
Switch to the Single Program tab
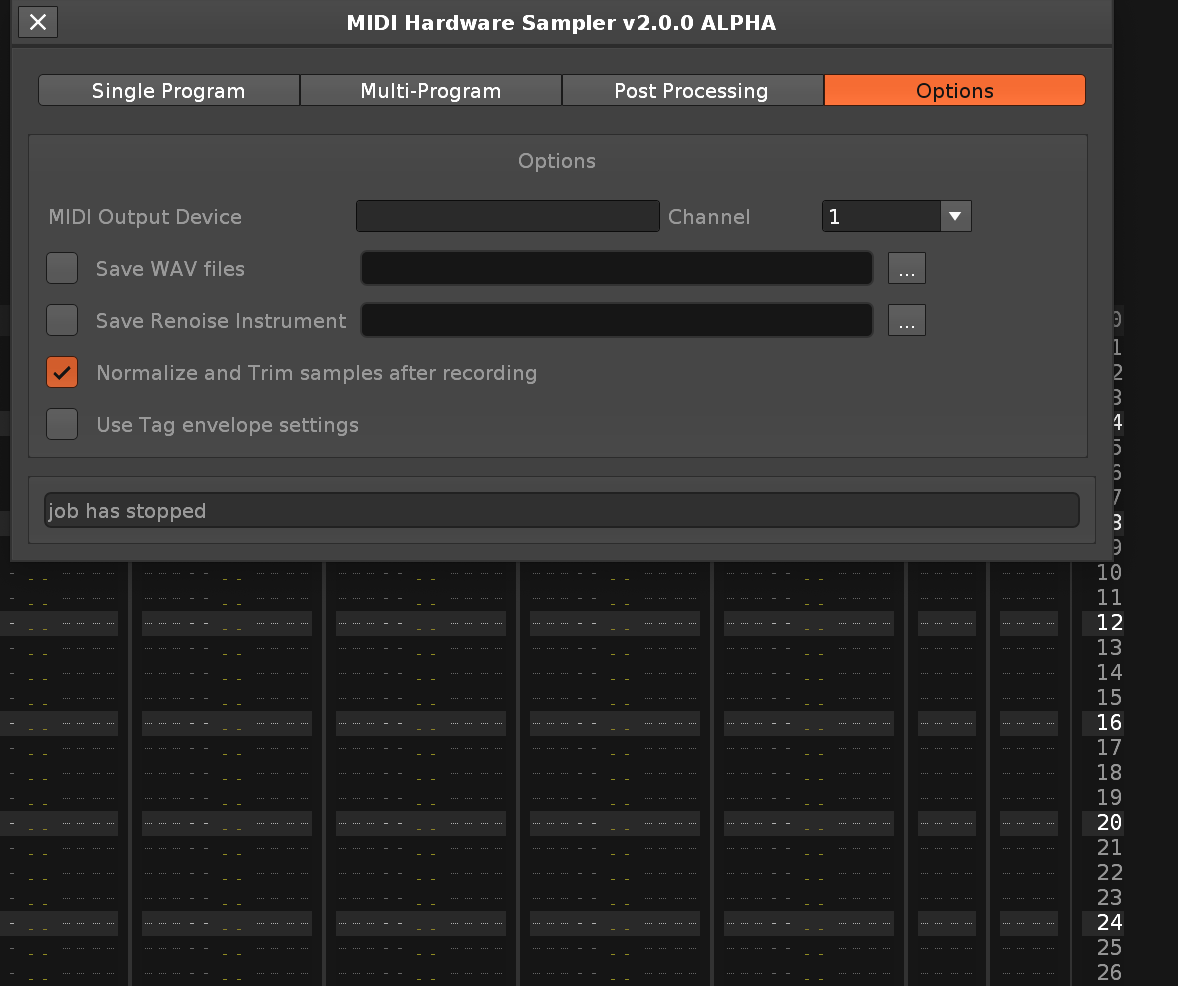click(x=169, y=90)
